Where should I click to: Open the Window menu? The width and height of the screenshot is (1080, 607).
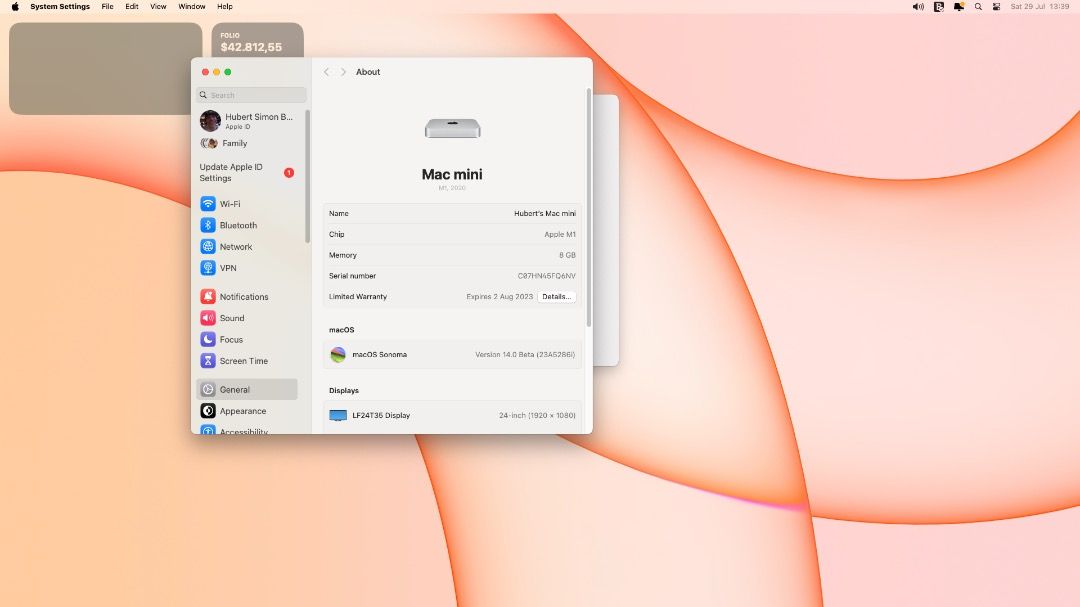point(192,6)
